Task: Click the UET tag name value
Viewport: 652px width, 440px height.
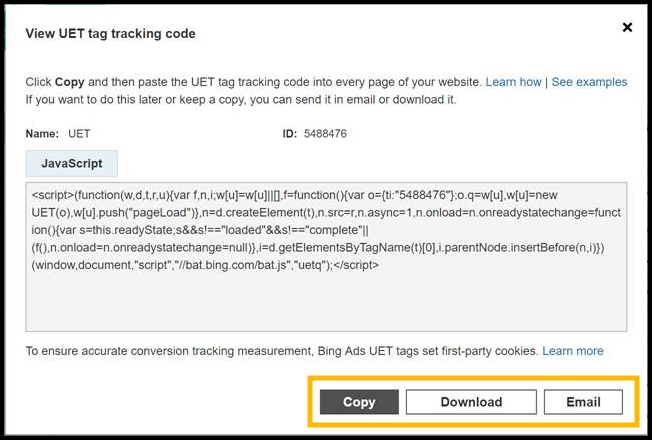Action: click(x=79, y=133)
